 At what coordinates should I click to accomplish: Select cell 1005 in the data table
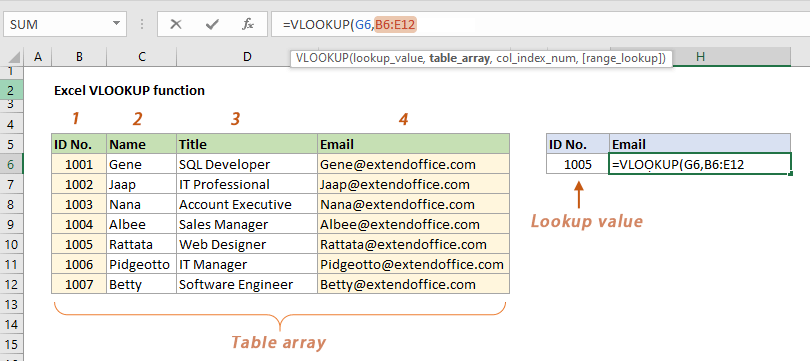point(79,244)
